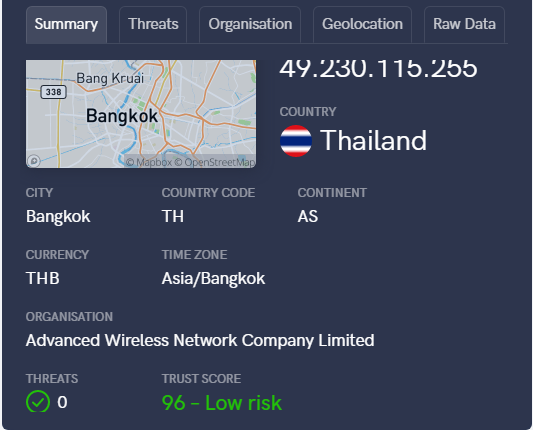The height and width of the screenshot is (430, 533).
Task: Click the Advanced Wireless Network Company organisation
Action: pos(200,341)
